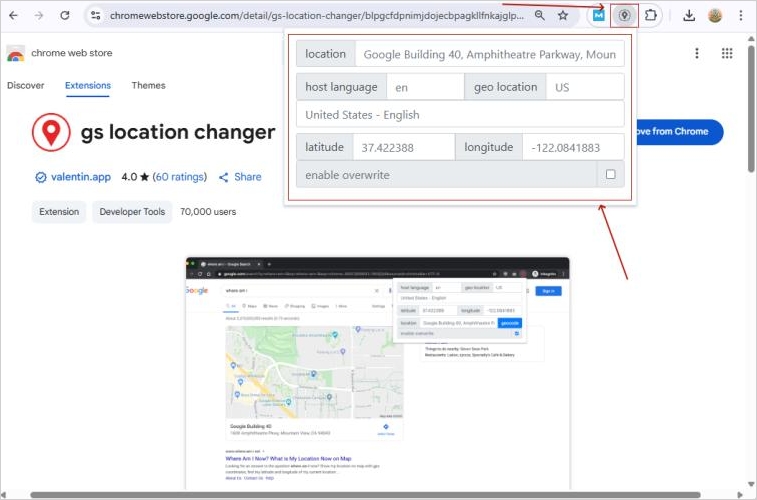
Task: Open the Chrome profile avatar
Action: (715, 16)
